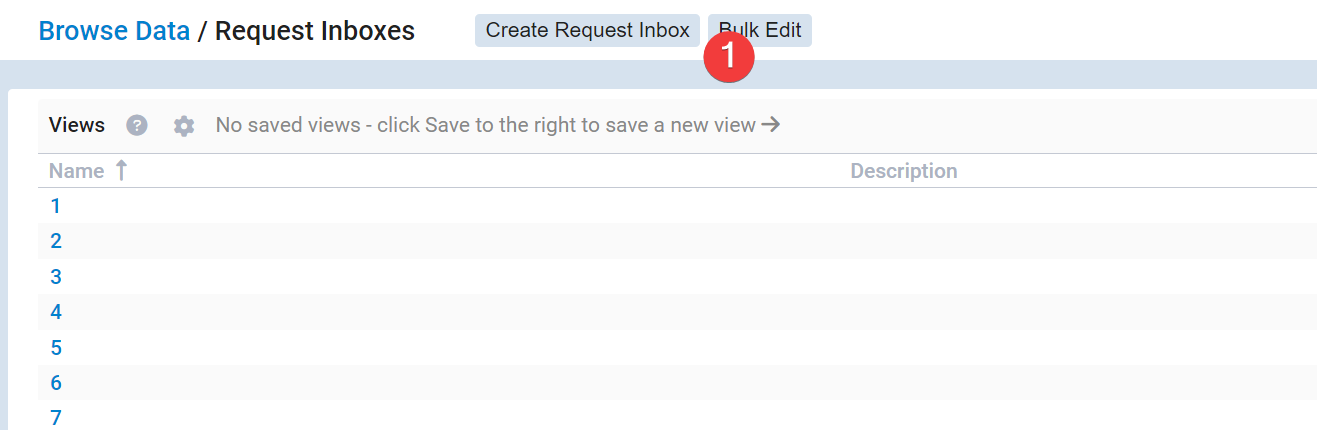Click the Request Inboxes page title
This screenshot has height=430, width=1317.
[314, 31]
